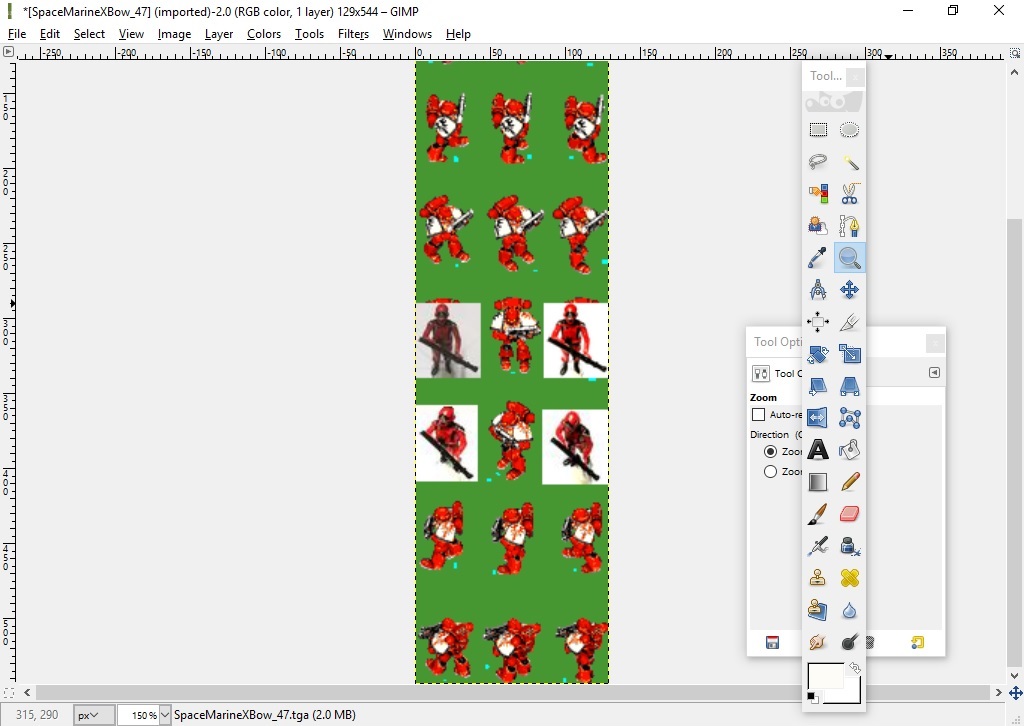
Task: Open the Select menu
Action: [x=89, y=34]
